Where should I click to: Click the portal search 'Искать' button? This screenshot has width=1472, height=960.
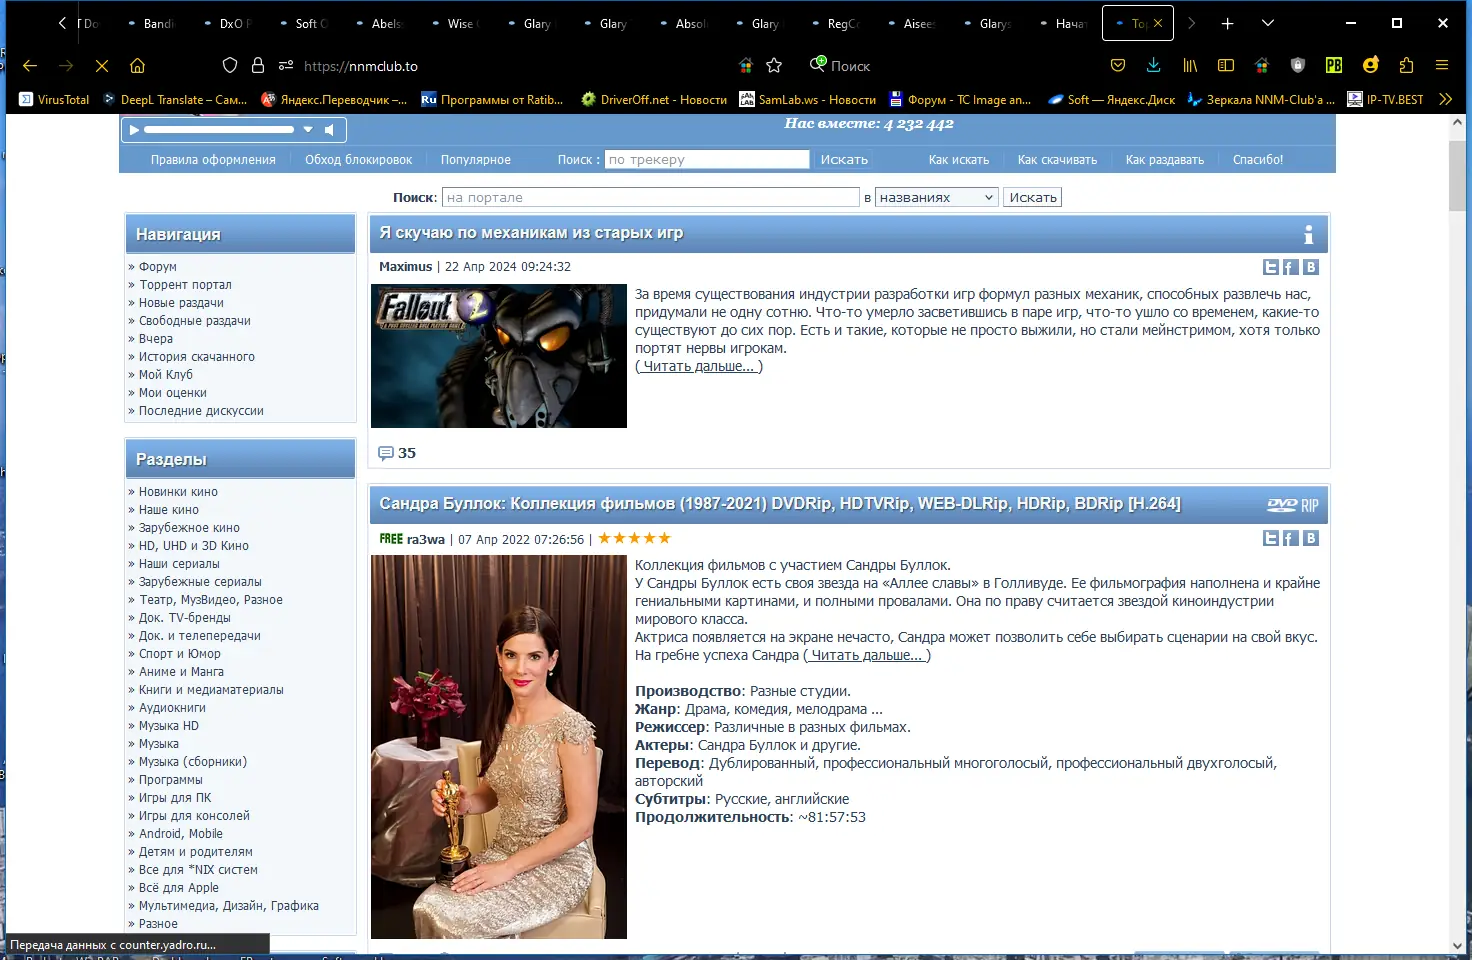[x=1032, y=197]
